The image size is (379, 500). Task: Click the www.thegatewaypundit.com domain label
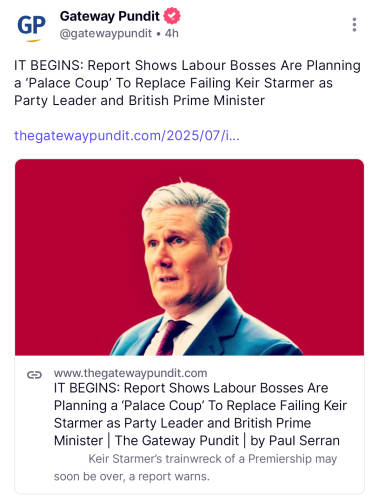[x=130, y=373]
